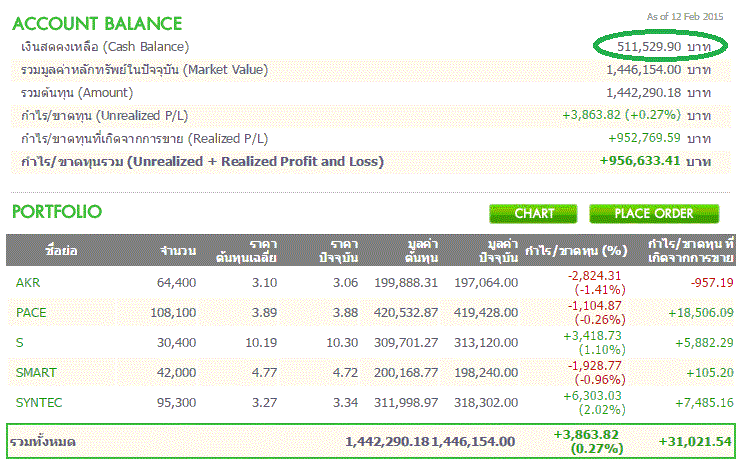Click the Realized P/L value +952,769.59
Viewport: 736px width, 472px height.
tap(644, 138)
